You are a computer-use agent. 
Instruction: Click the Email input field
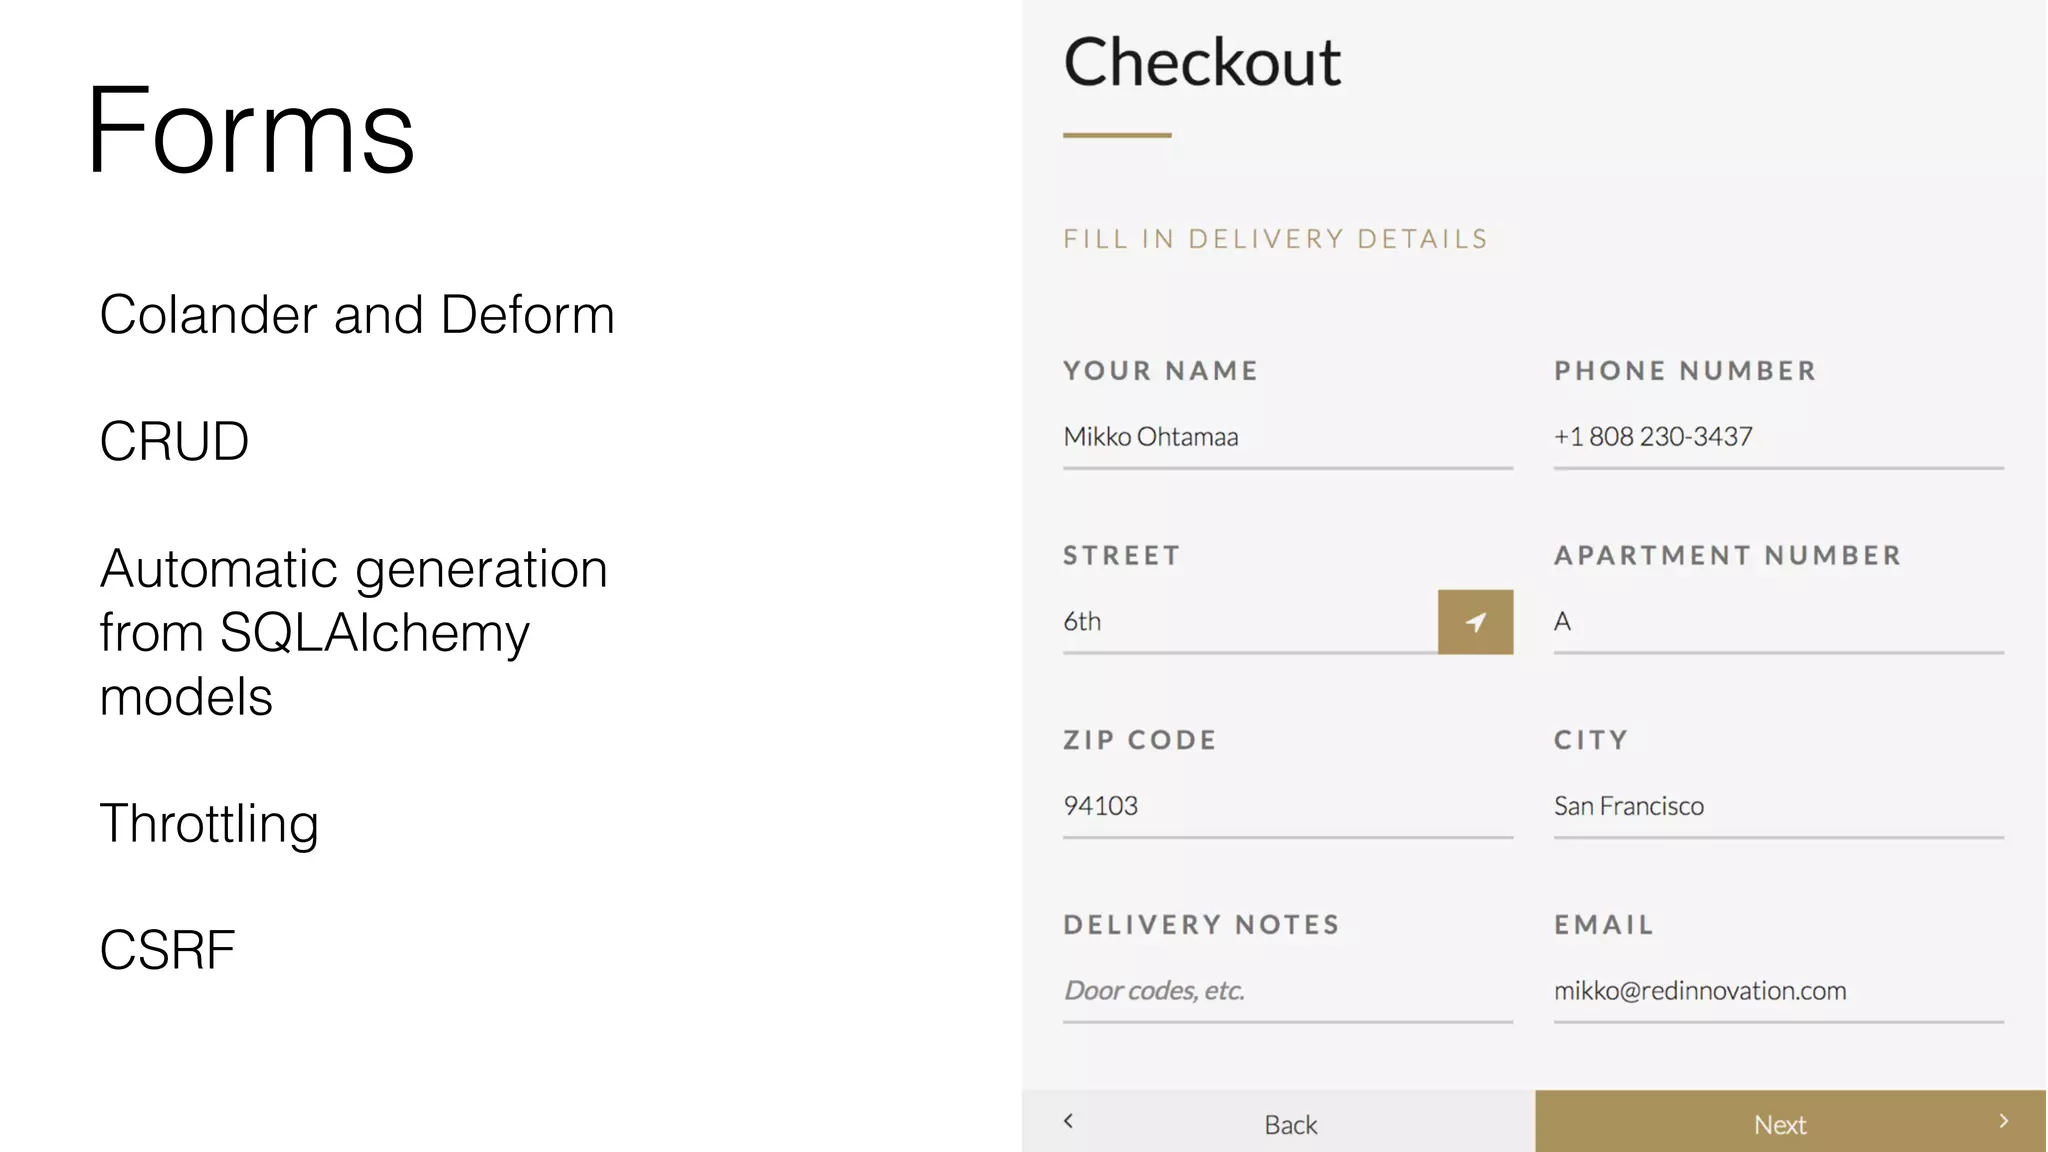1777,991
